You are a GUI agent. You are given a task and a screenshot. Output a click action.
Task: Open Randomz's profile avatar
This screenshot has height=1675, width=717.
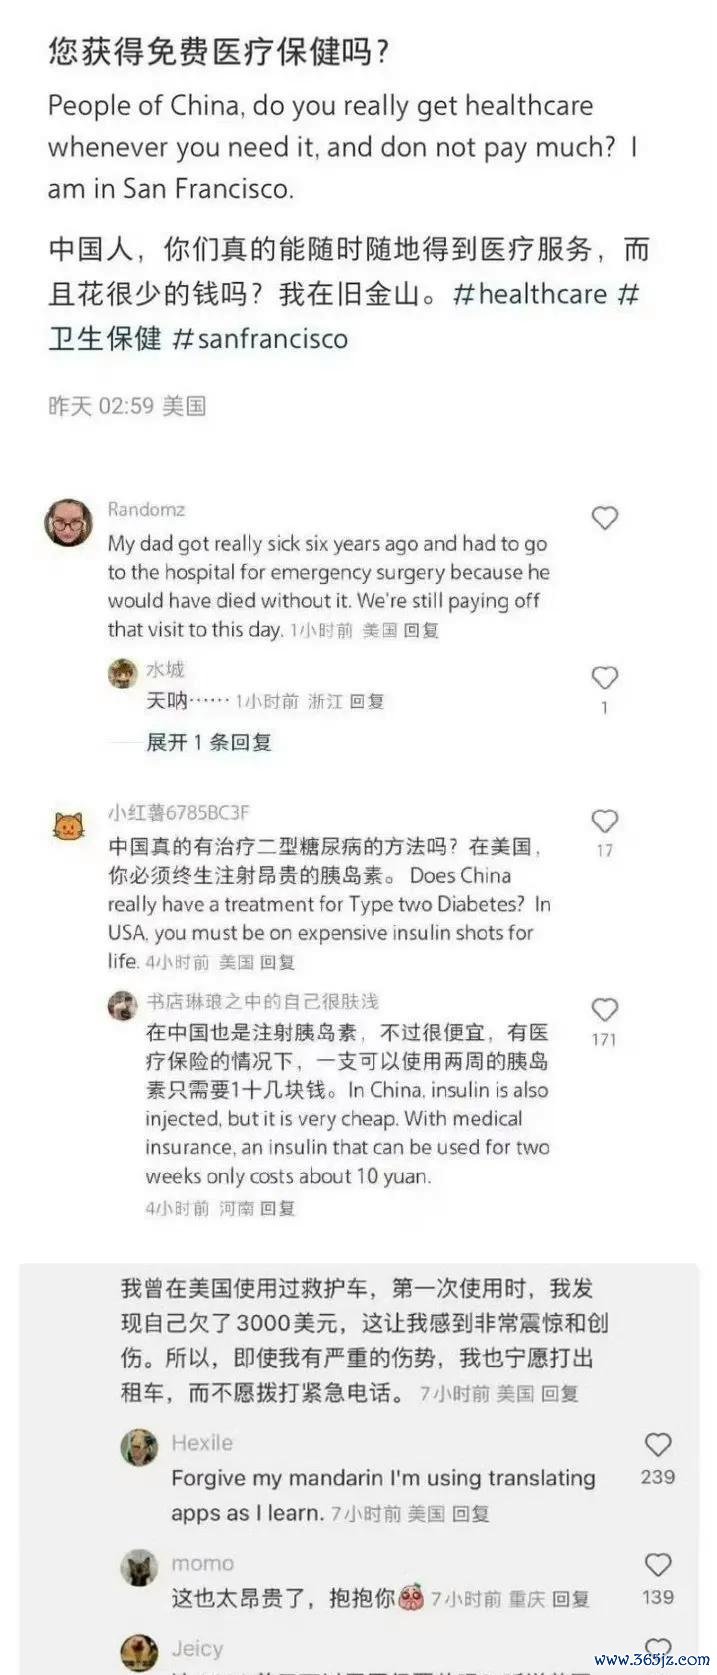(x=69, y=521)
